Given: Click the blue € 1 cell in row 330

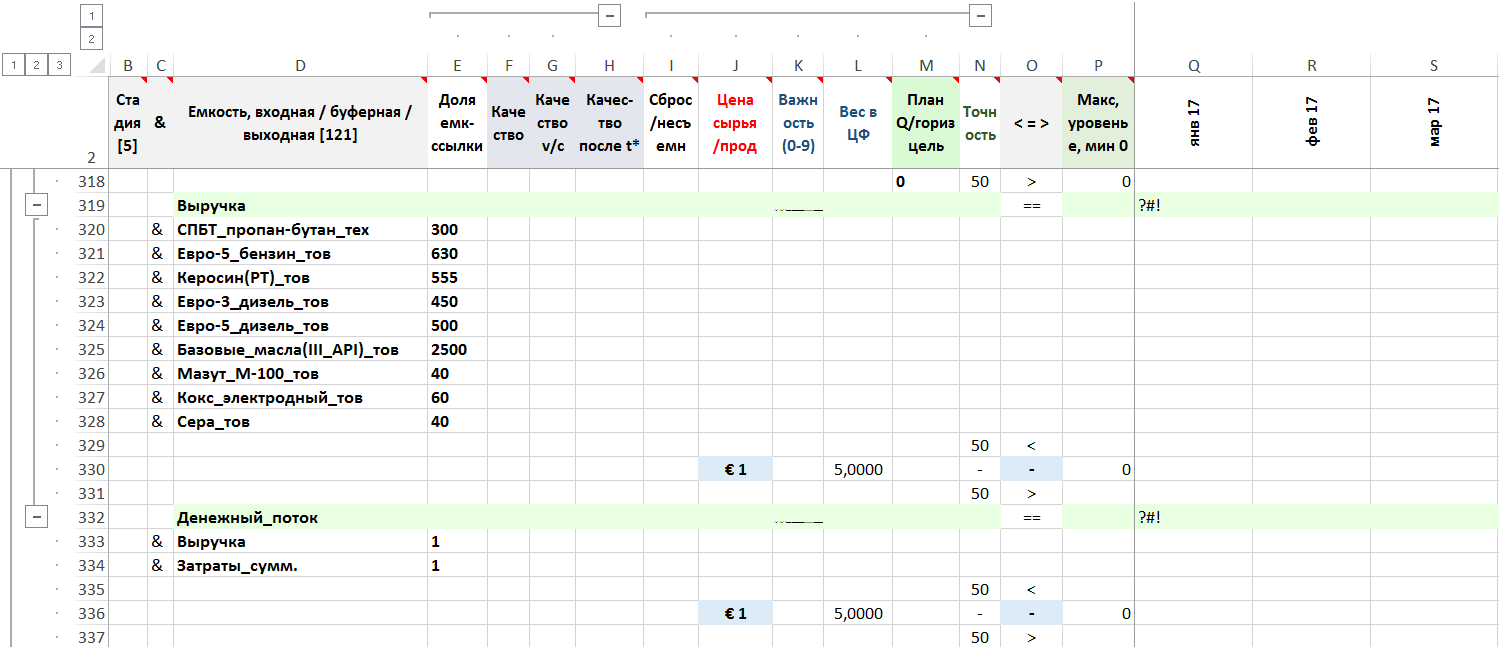Looking at the screenshot, I should [735, 470].
